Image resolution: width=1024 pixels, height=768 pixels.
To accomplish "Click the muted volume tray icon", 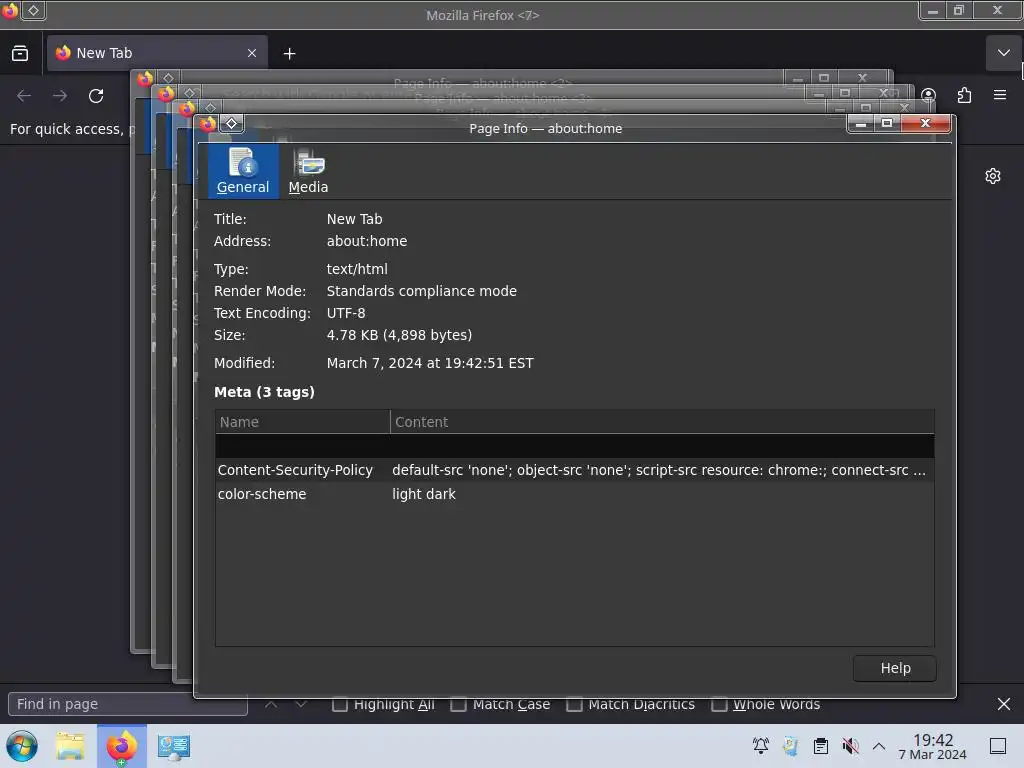I will tap(850, 745).
